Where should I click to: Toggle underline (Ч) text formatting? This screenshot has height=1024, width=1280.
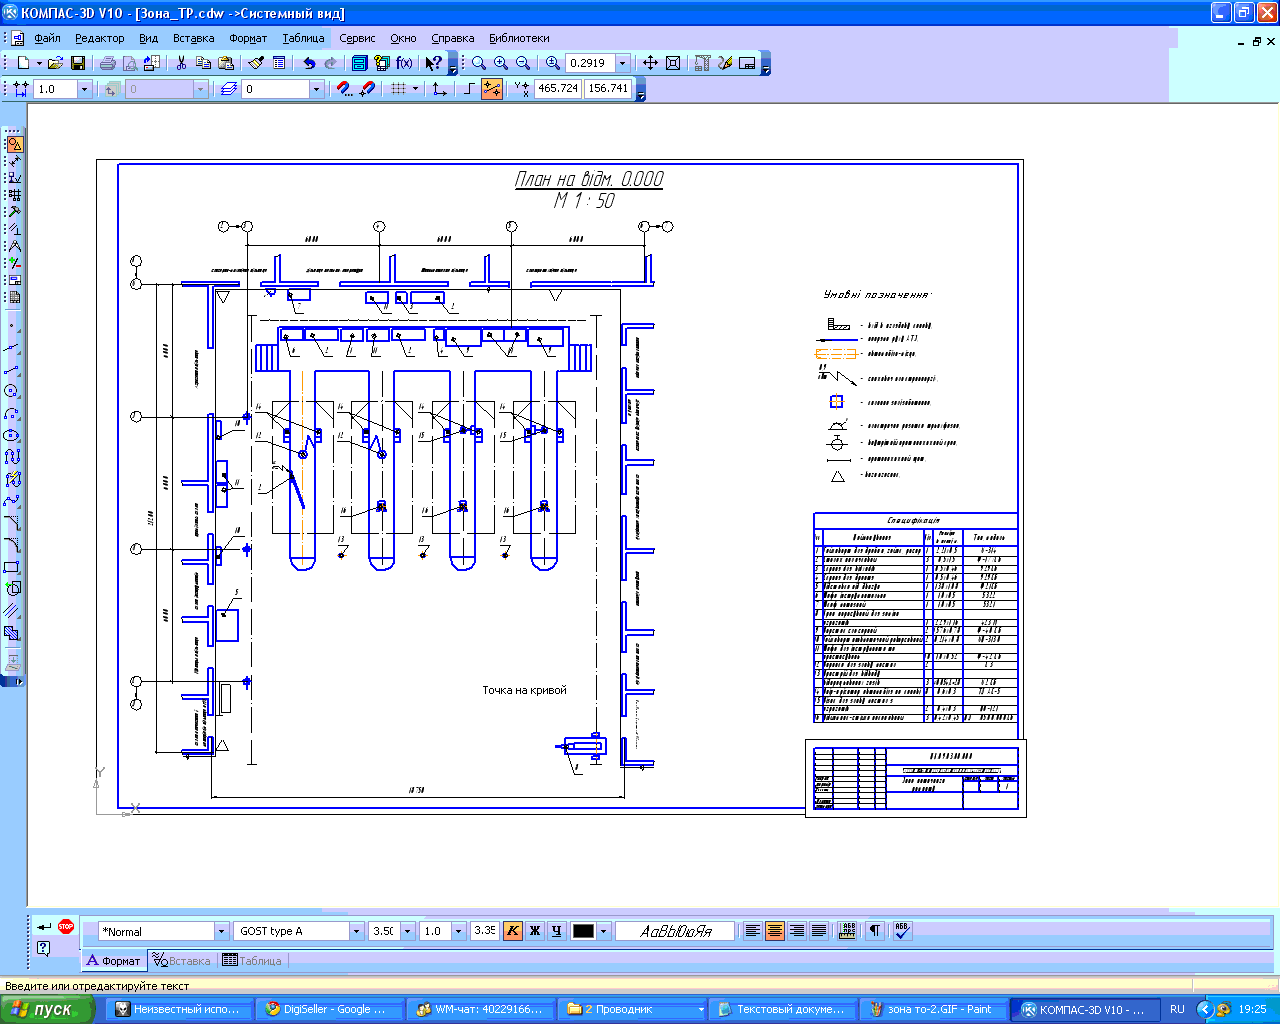tap(556, 931)
